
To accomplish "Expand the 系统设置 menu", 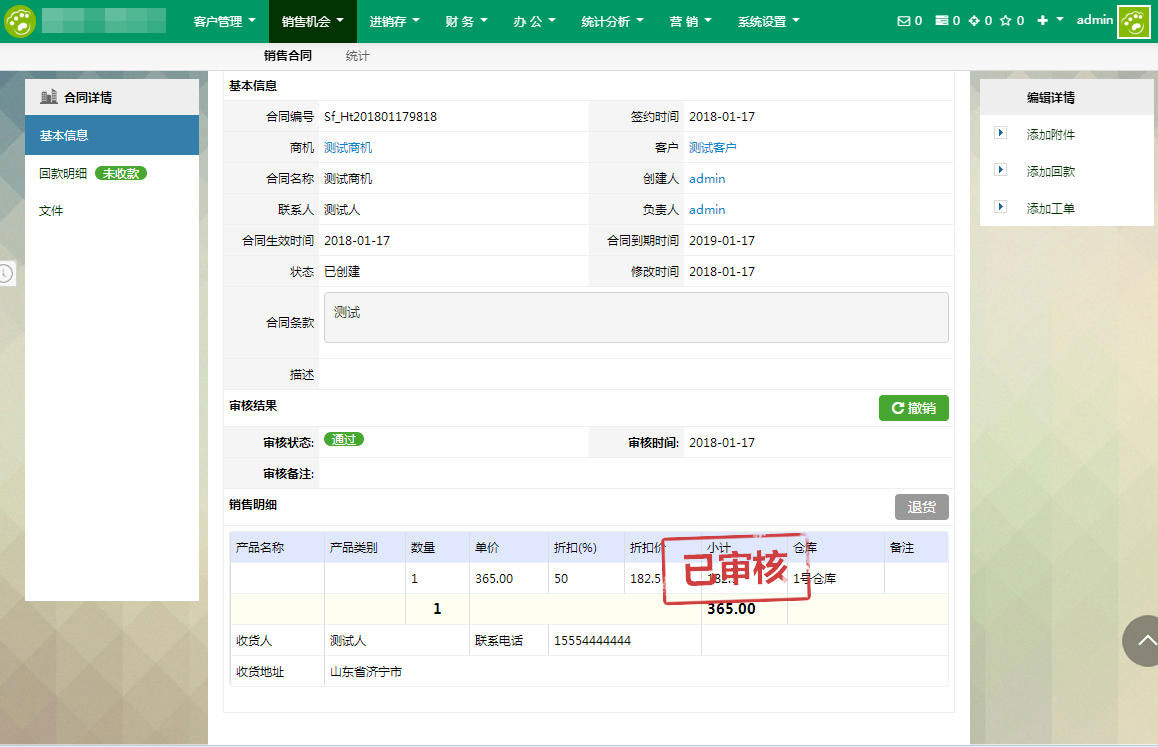I will [x=769, y=21].
